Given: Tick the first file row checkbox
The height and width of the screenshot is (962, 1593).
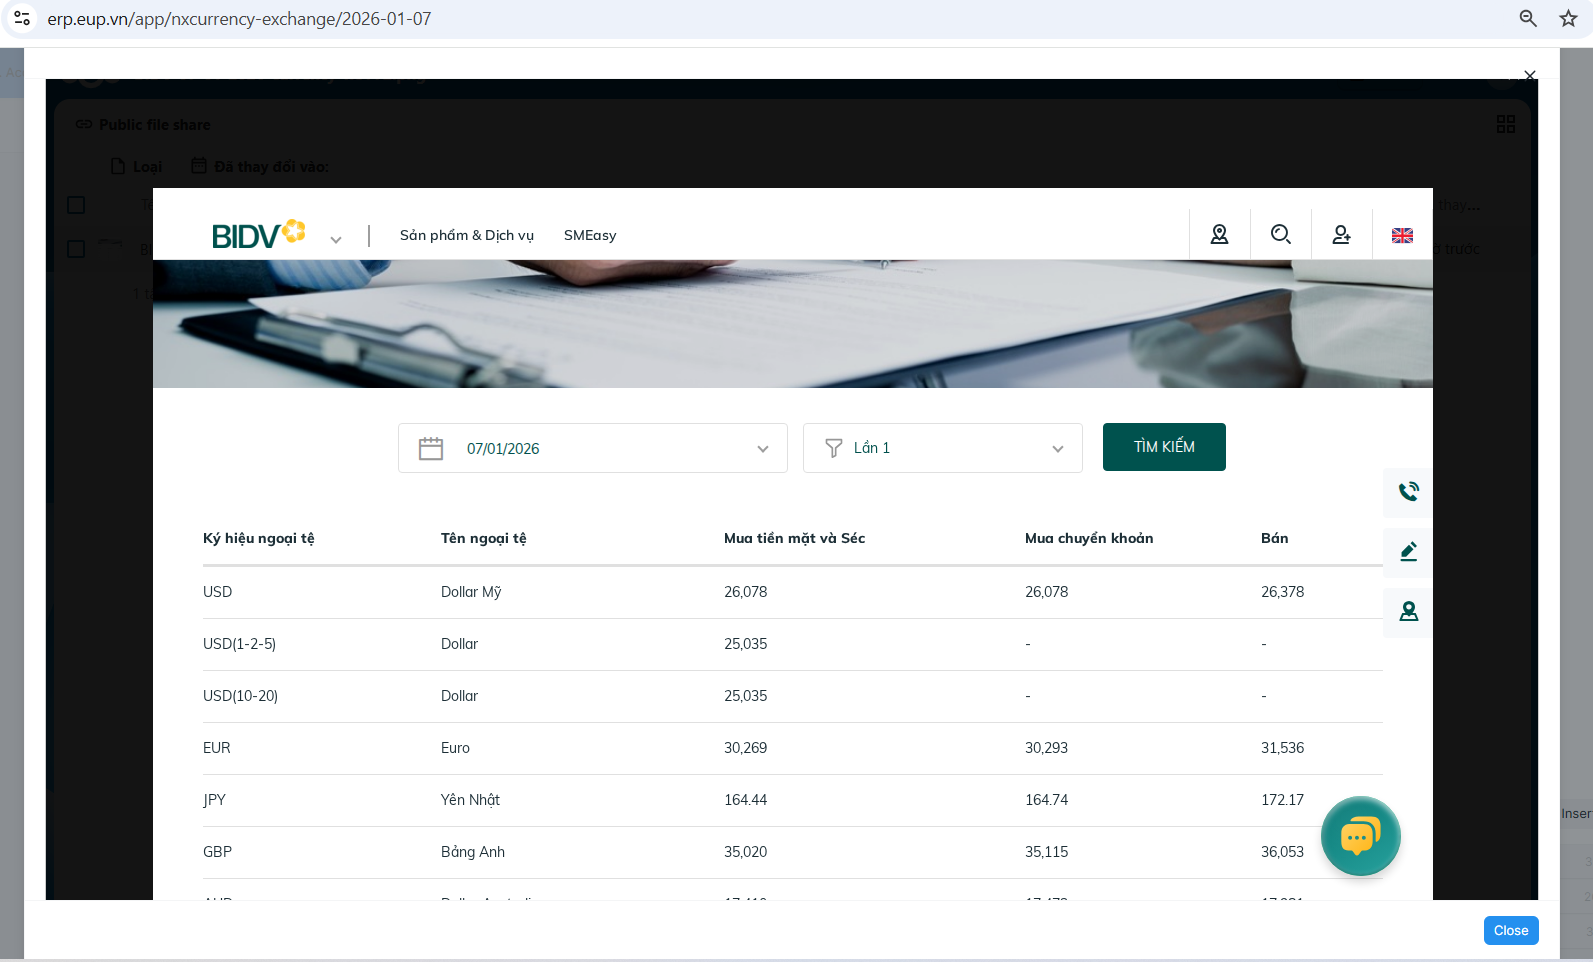Looking at the screenshot, I should [76, 205].
